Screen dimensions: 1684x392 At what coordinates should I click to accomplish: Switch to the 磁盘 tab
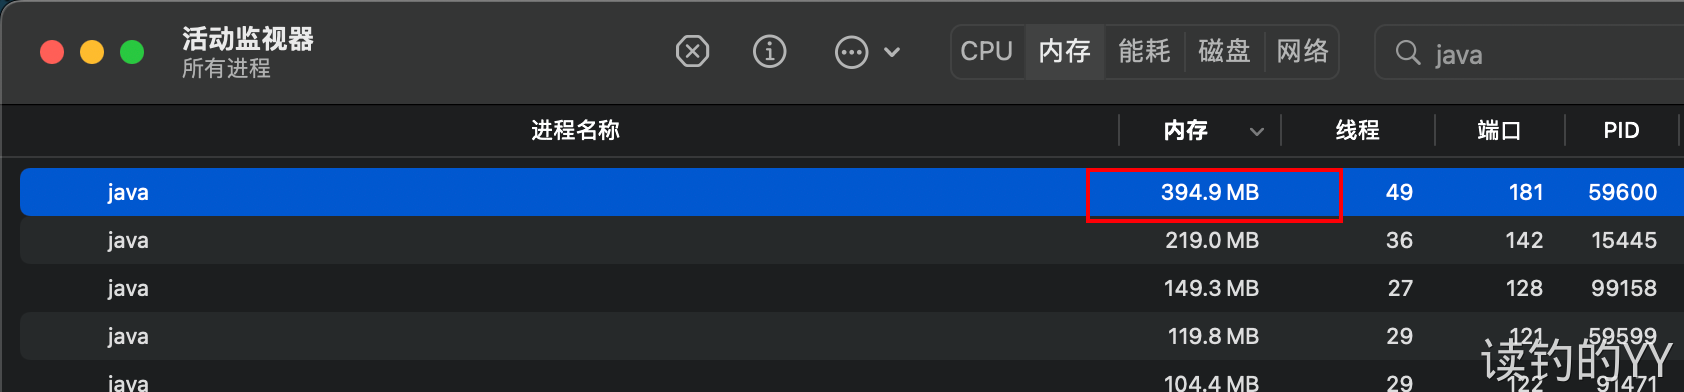(1224, 52)
